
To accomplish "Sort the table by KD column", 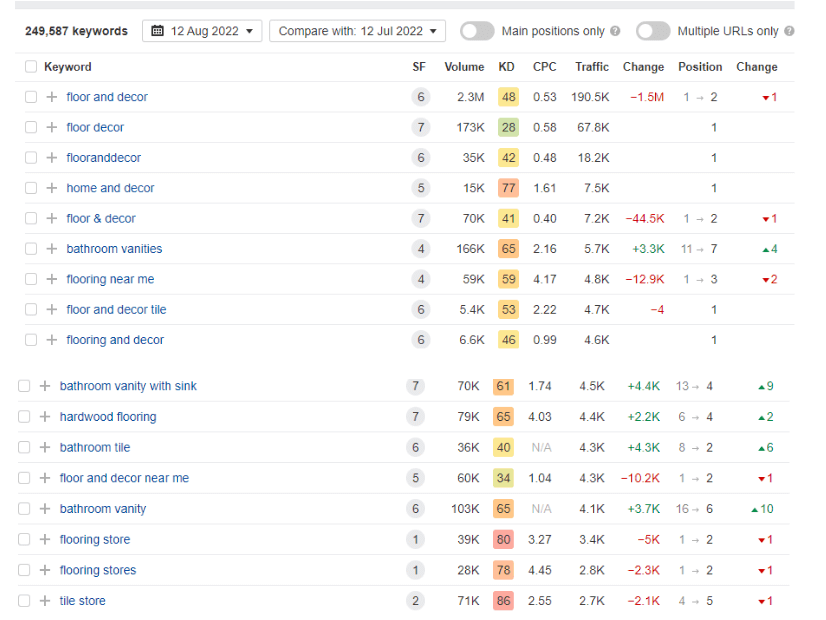I will [506, 67].
